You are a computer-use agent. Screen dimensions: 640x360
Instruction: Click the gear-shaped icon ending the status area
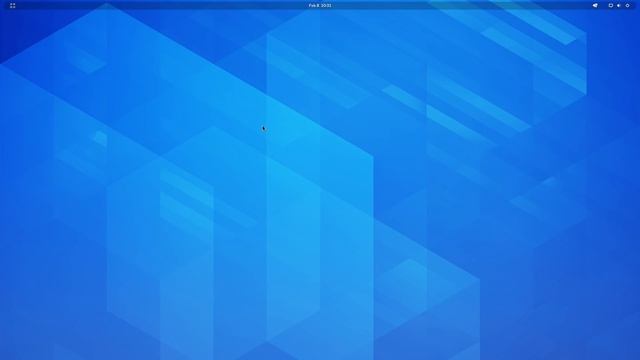pyautogui.click(x=627, y=6)
